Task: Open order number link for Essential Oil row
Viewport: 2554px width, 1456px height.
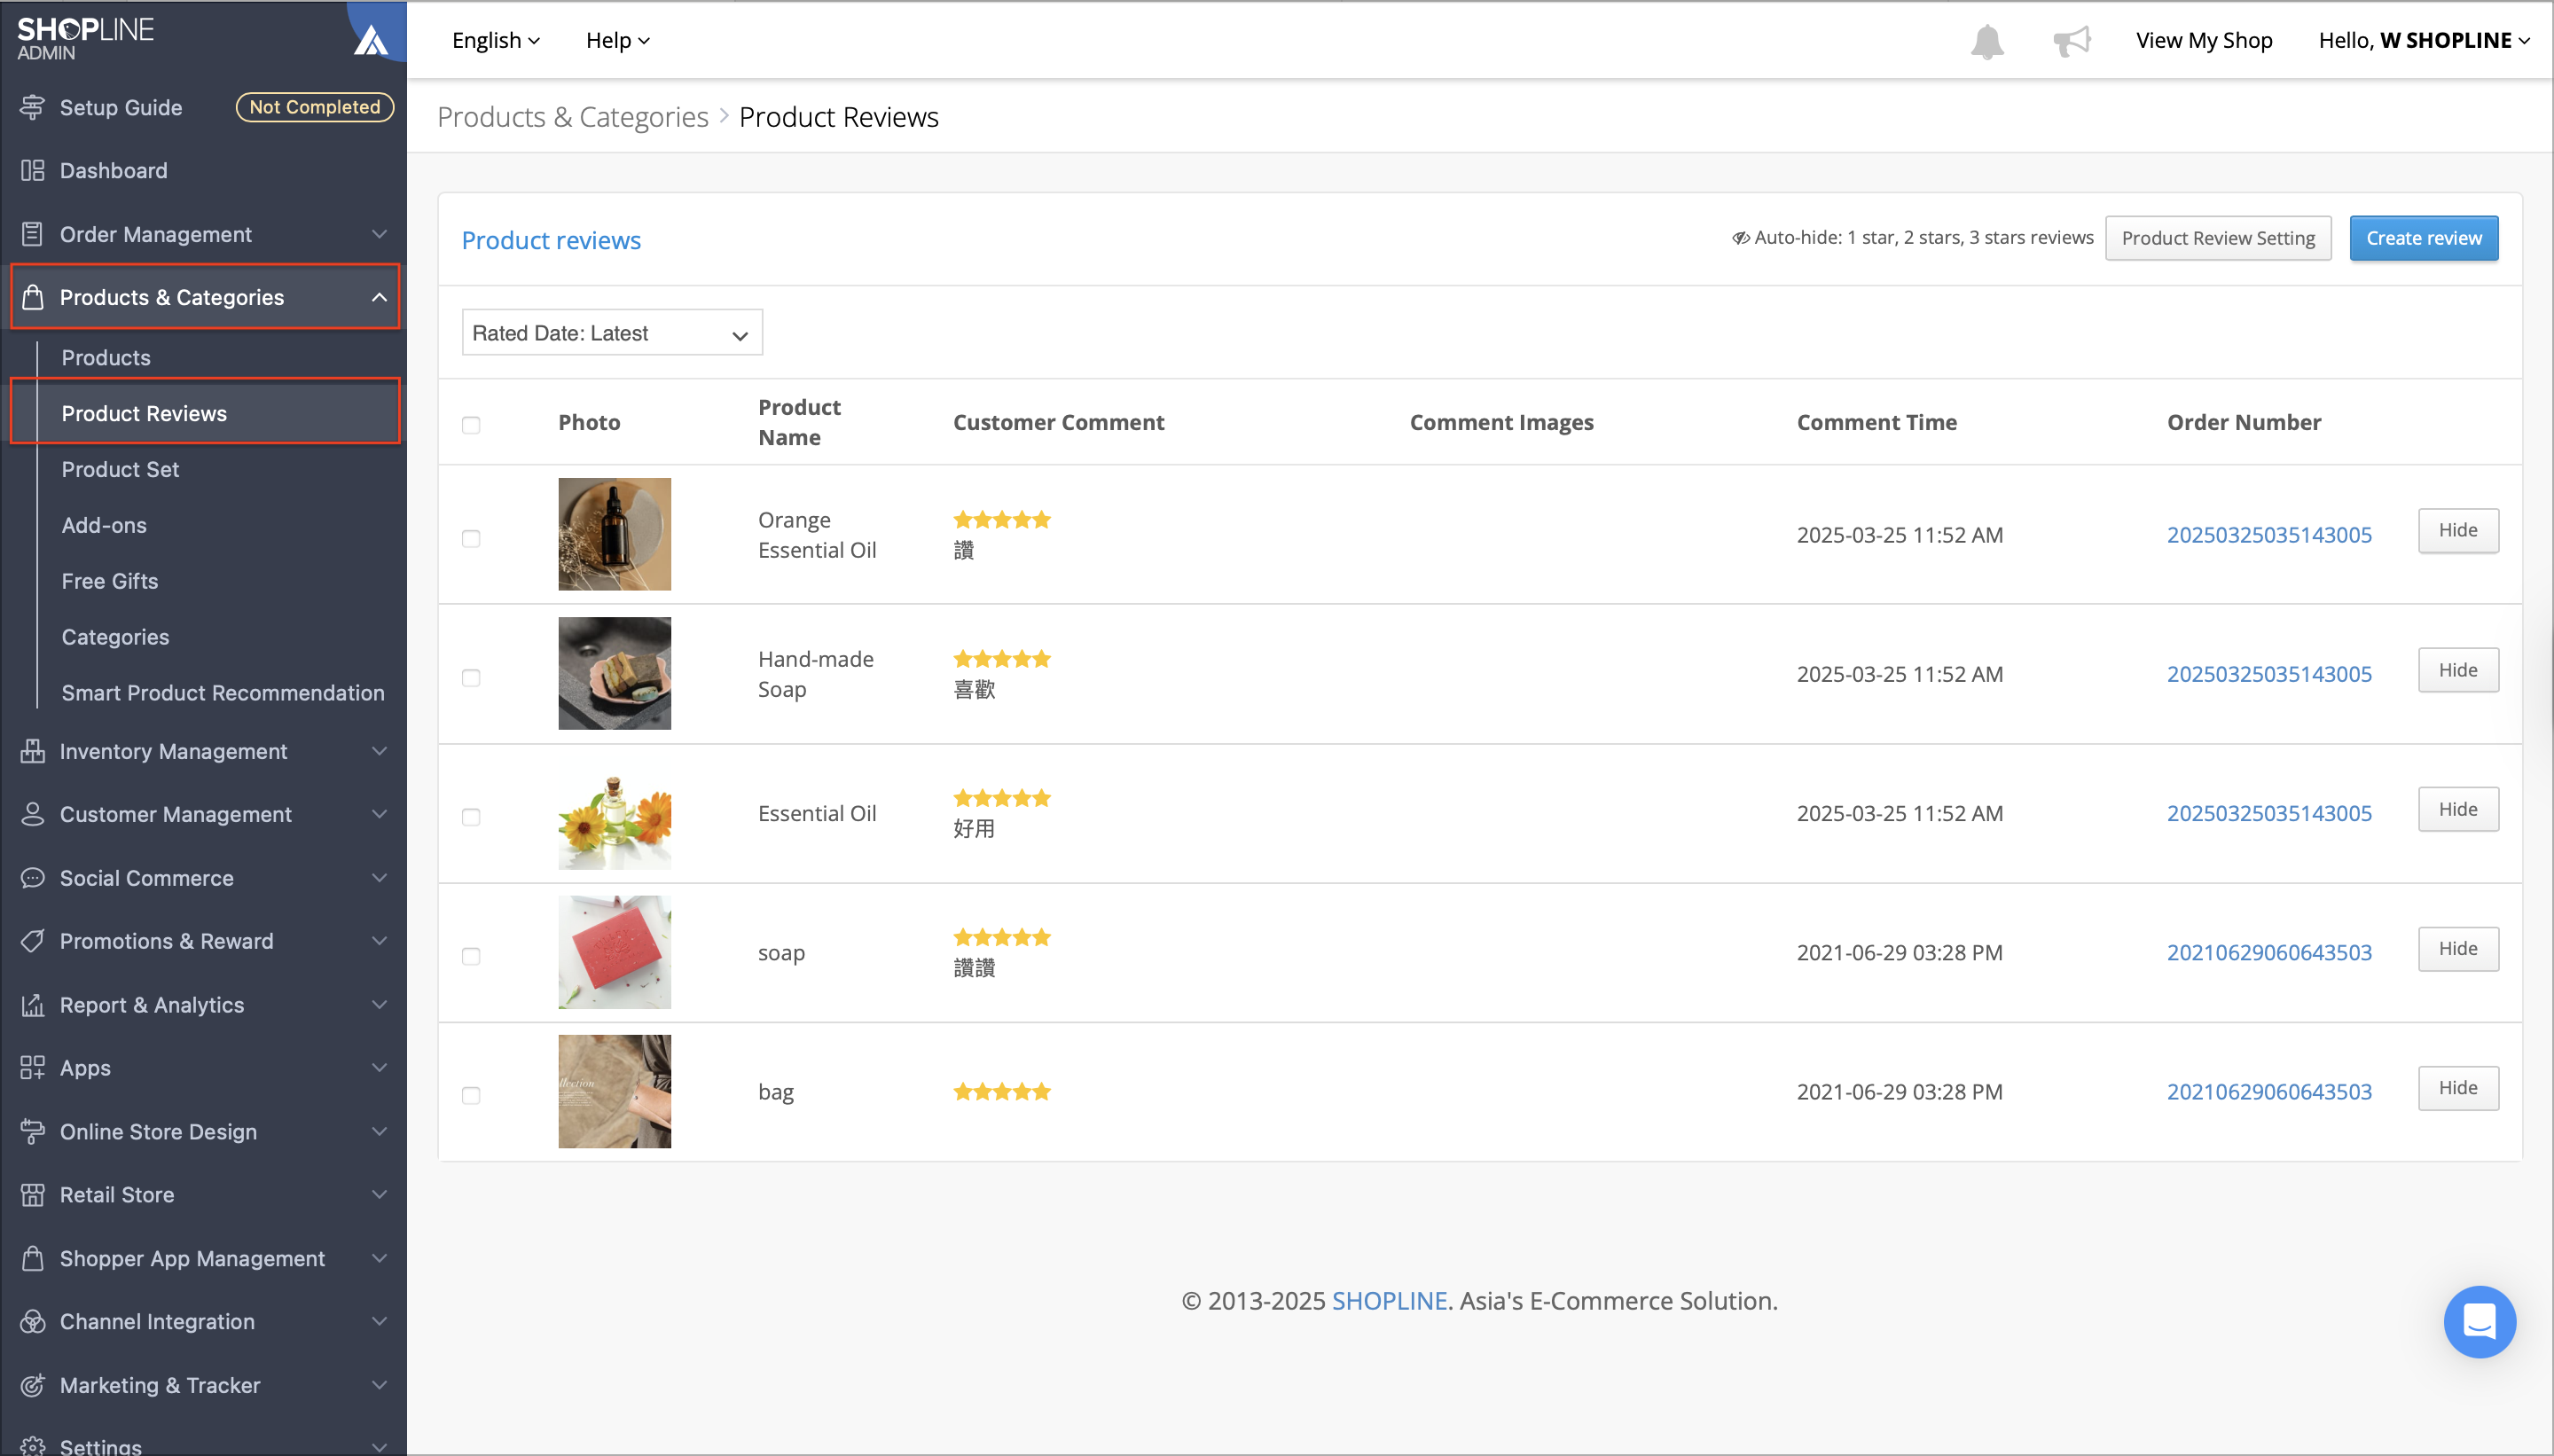Action: coord(2269,814)
